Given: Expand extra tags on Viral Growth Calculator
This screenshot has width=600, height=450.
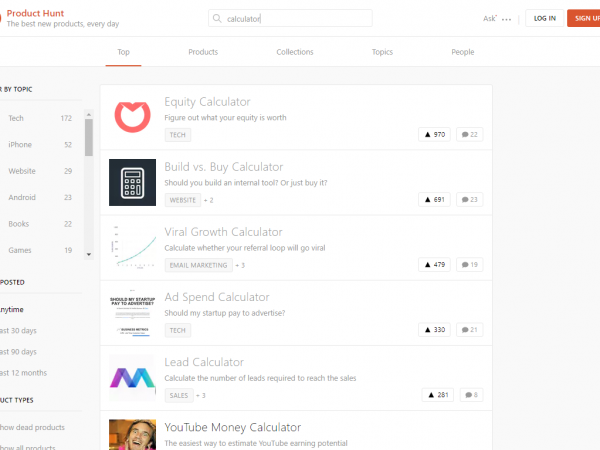Looking at the screenshot, I should (x=240, y=265).
